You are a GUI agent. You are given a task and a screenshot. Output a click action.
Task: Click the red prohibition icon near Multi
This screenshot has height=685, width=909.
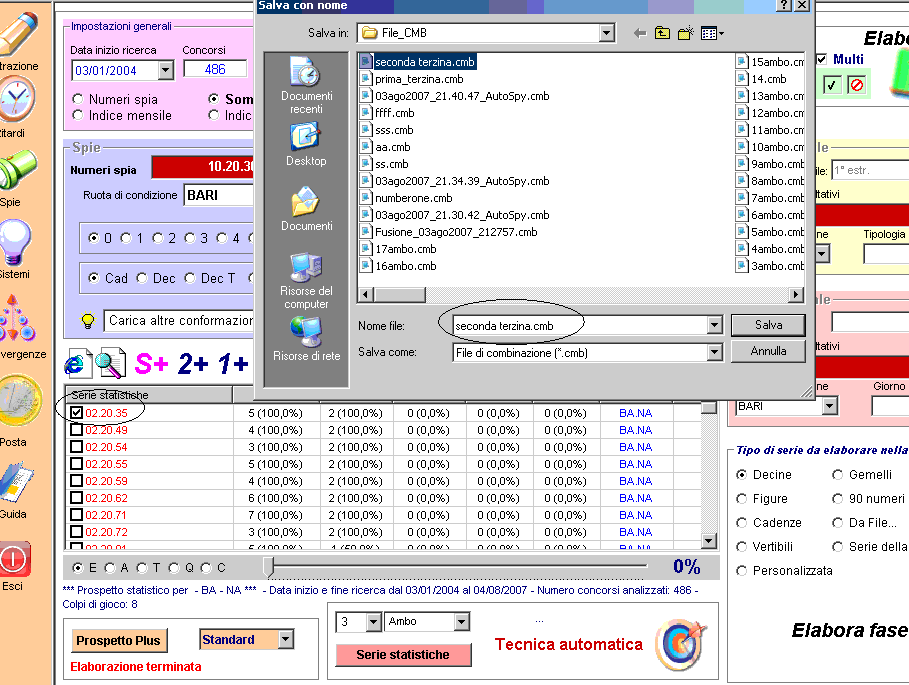[x=856, y=85]
